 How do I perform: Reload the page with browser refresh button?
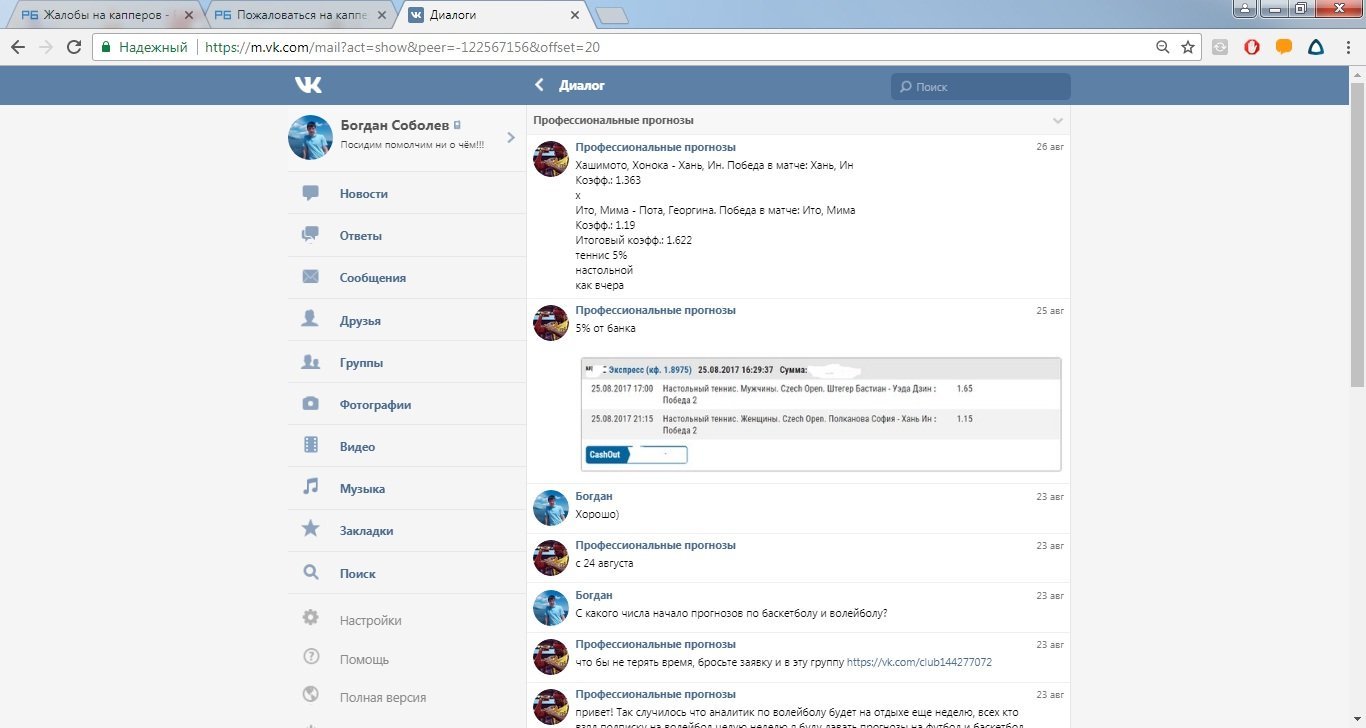point(73,47)
